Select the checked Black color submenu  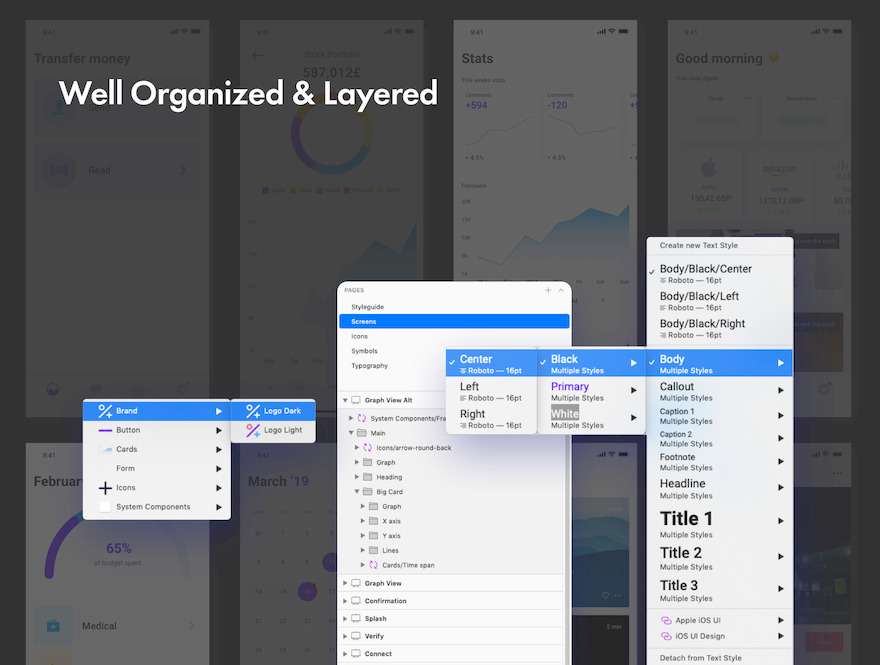pyautogui.click(x=591, y=363)
